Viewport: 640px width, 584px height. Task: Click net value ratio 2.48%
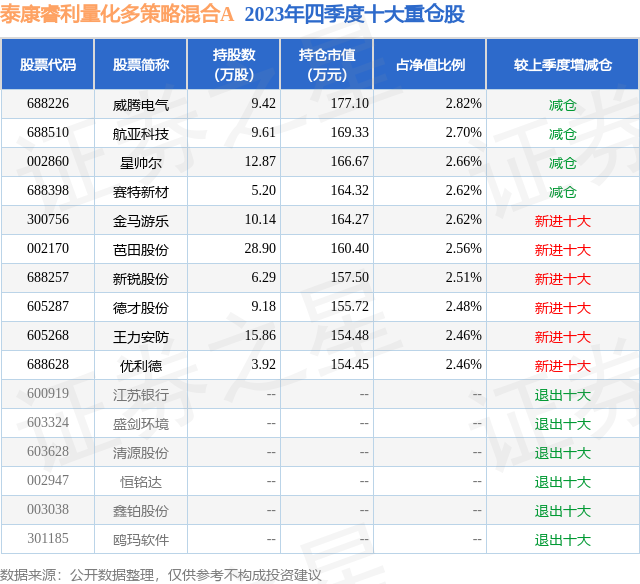coord(464,306)
